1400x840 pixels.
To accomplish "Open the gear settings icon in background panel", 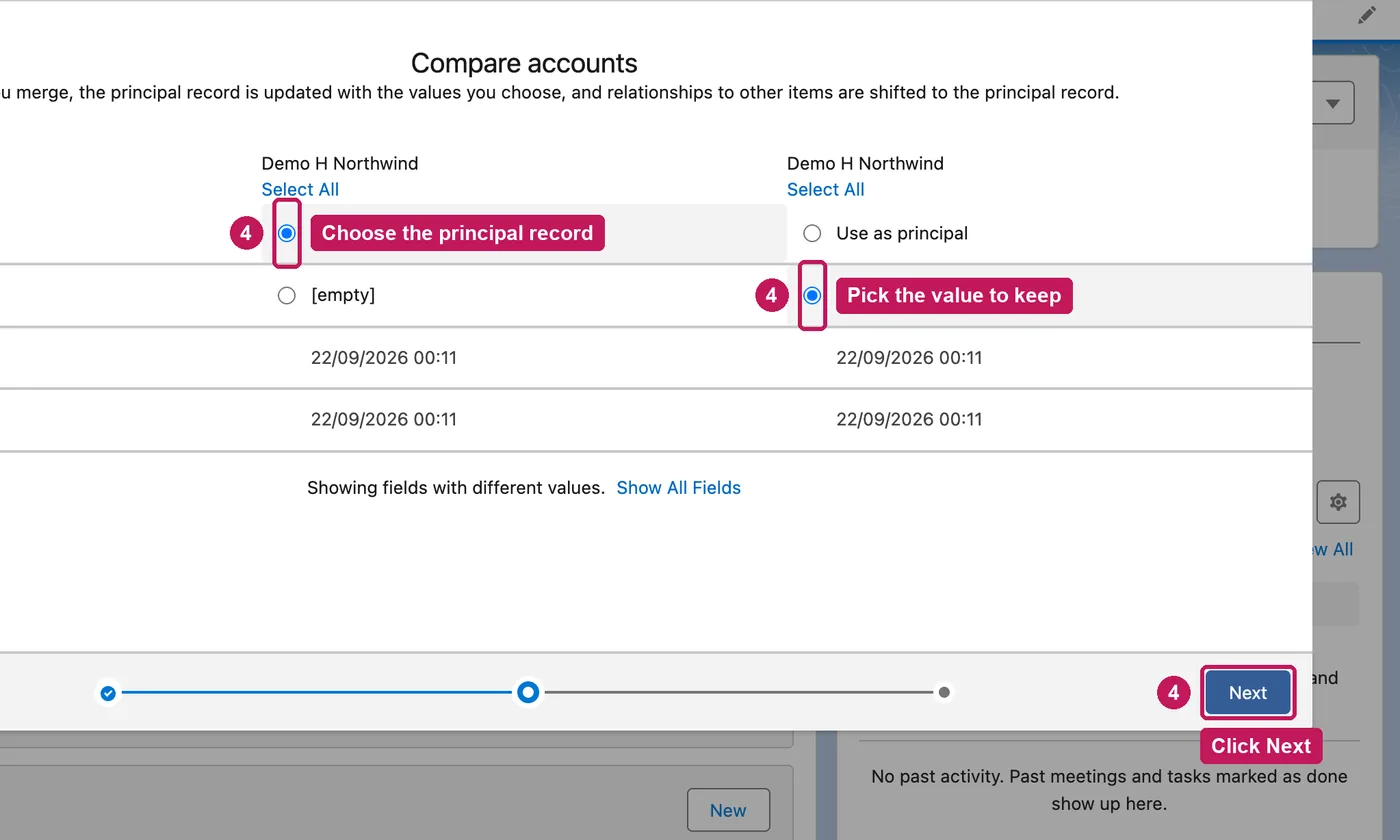I will [x=1338, y=502].
